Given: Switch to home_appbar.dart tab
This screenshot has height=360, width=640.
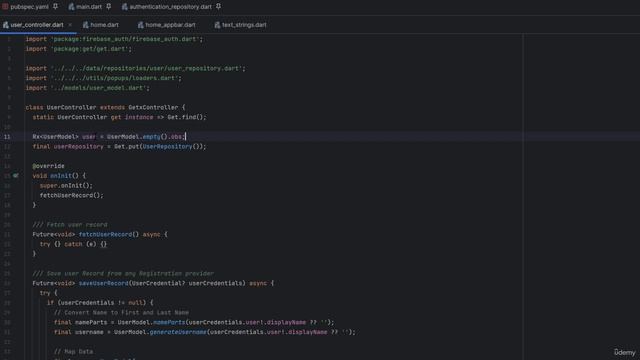Looking at the screenshot, I should pyautogui.click(x=170, y=25).
